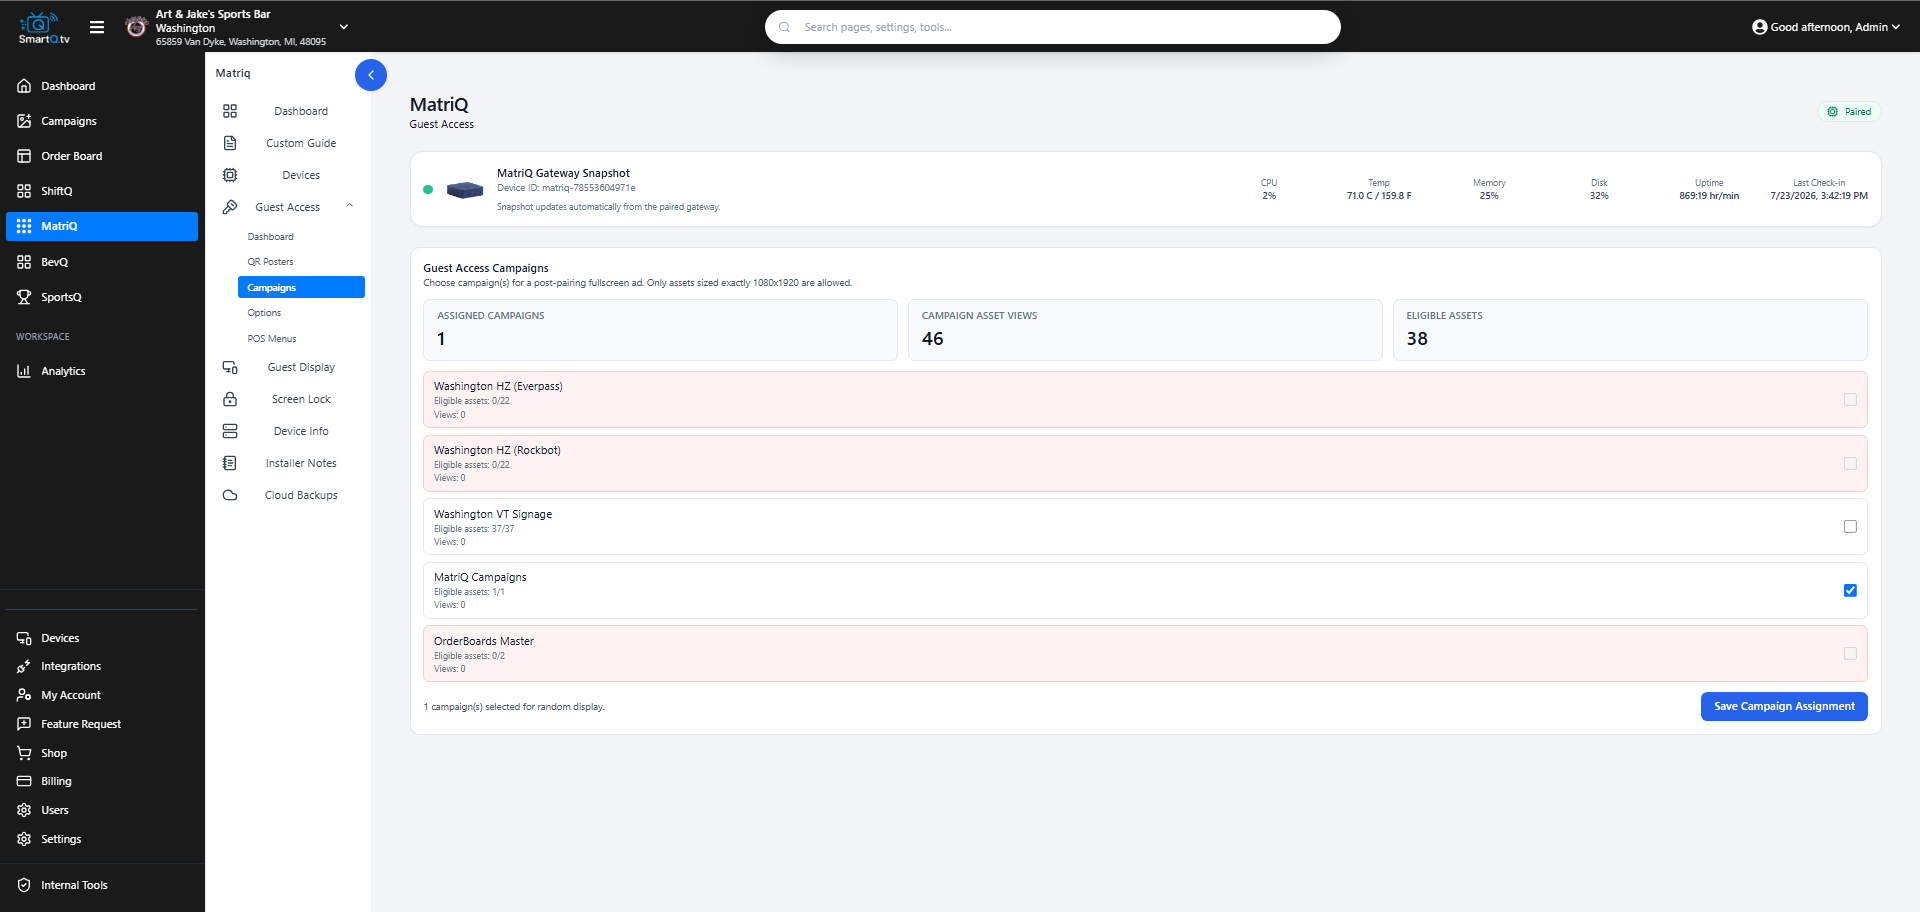Click the Order Board icon
The image size is (1920, 912).
(x=24, y=156)
